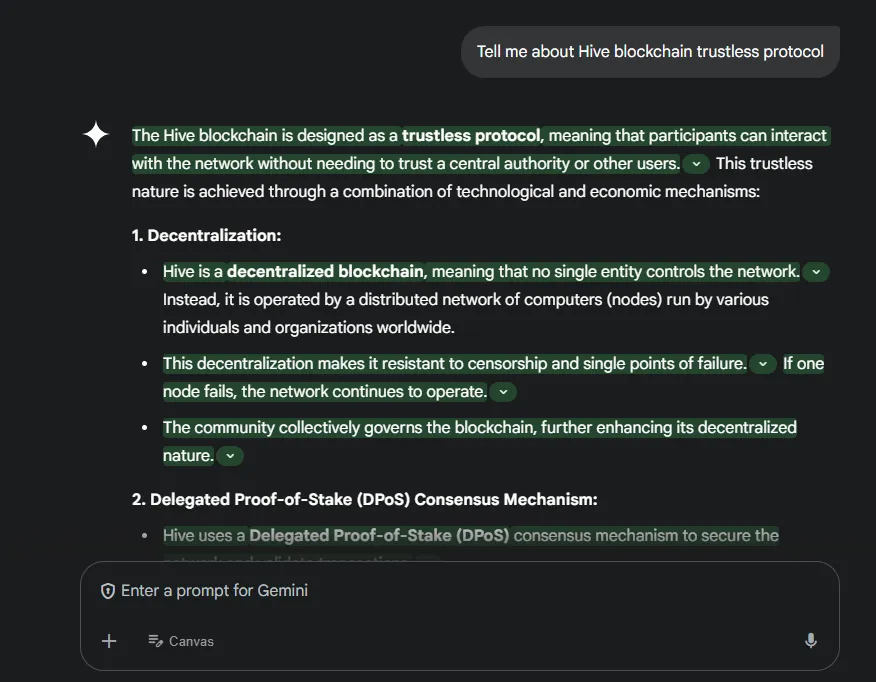The height and width of the screenshot is (682, 876).
Task: Click highlighted 'decentralized blockchain' text
Action: tap(325, 271)
